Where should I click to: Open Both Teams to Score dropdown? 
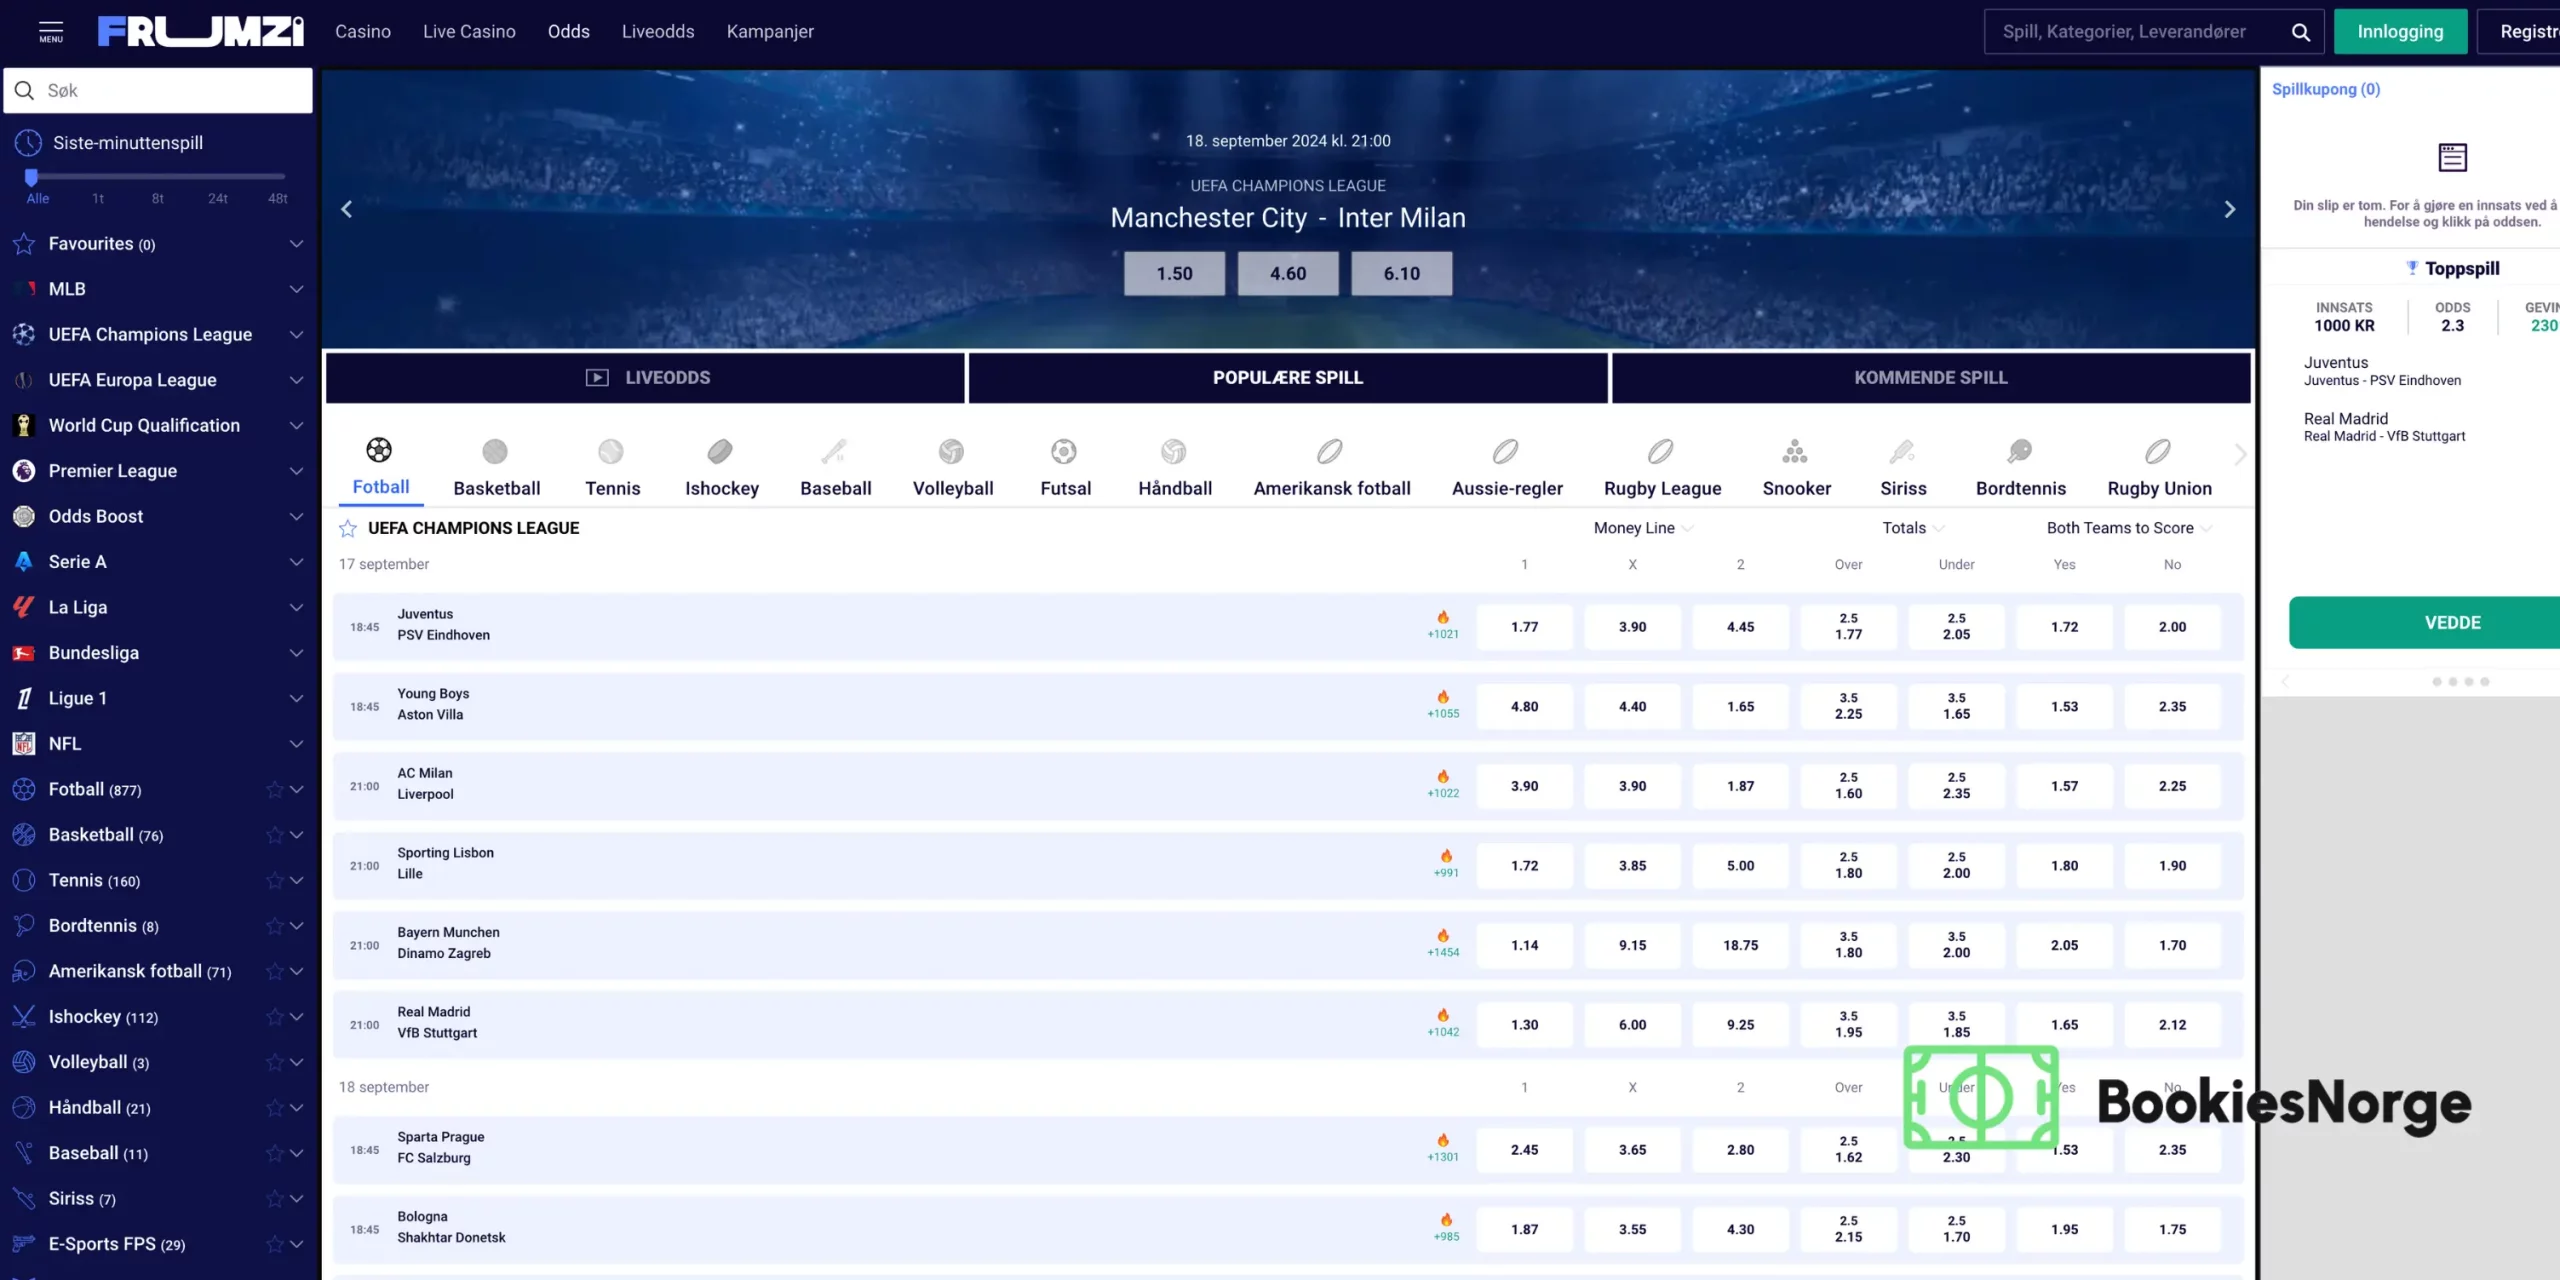pos(2129,528)
